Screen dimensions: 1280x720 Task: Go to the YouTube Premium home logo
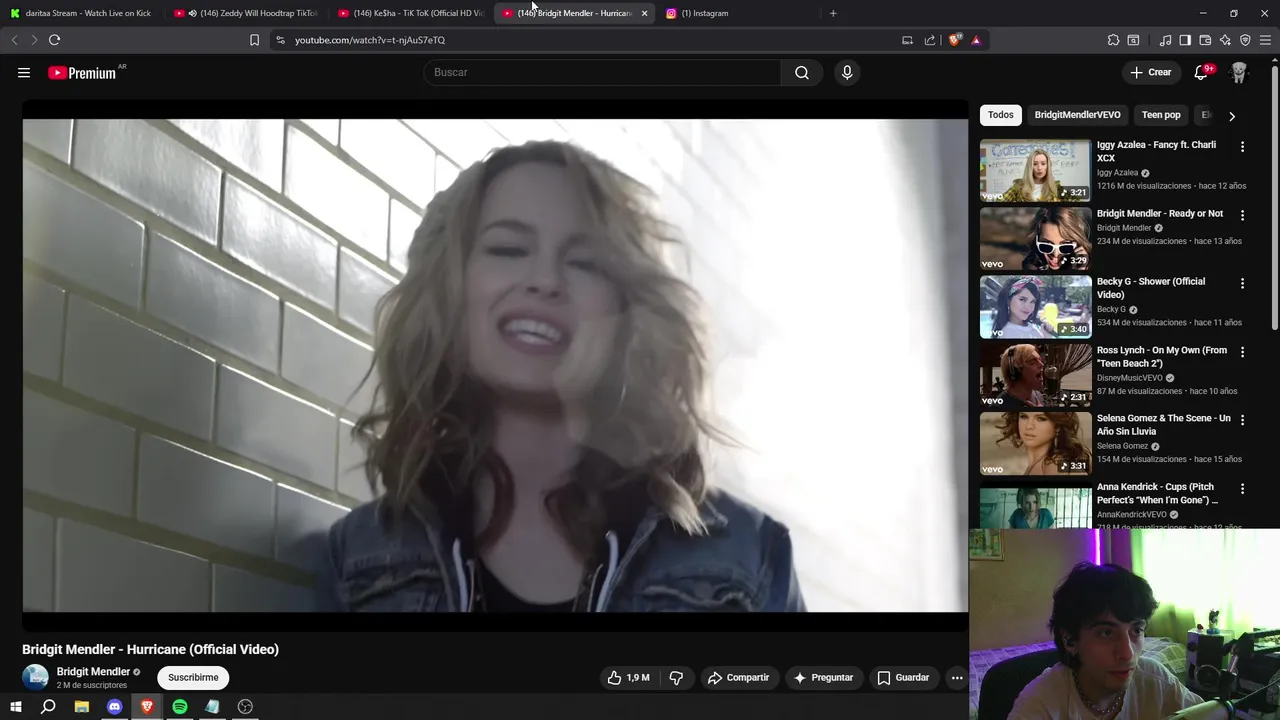[82, 73]
